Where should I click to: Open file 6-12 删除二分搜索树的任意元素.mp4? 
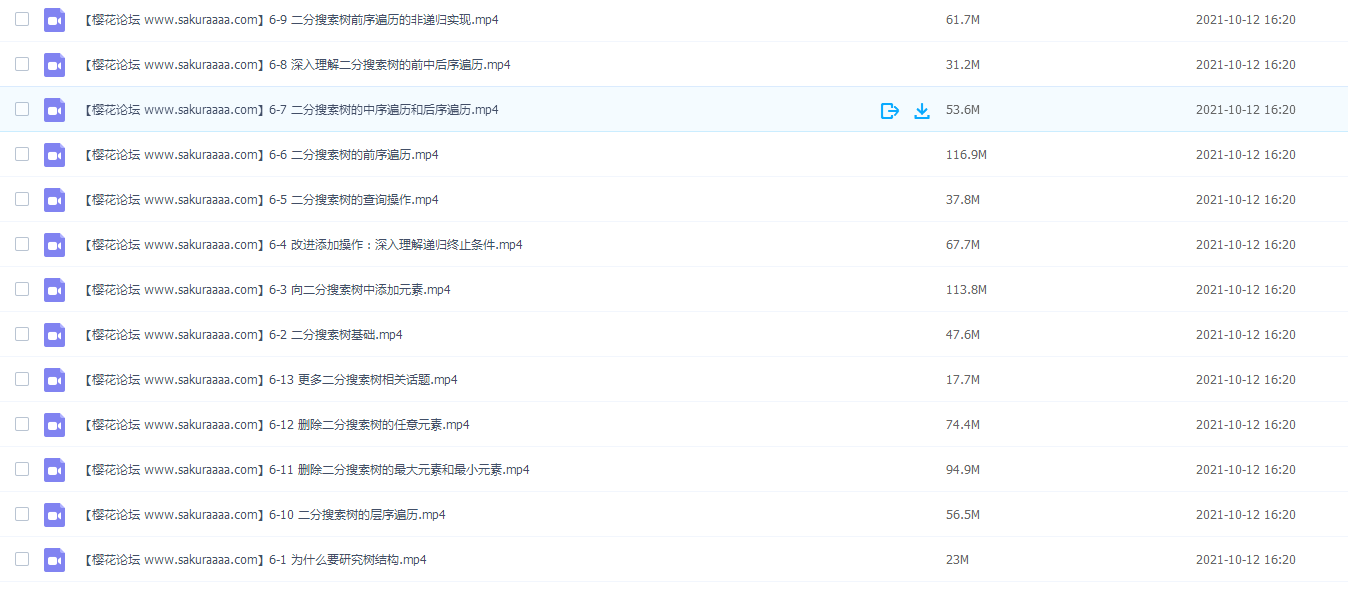[x=277, y=425]
